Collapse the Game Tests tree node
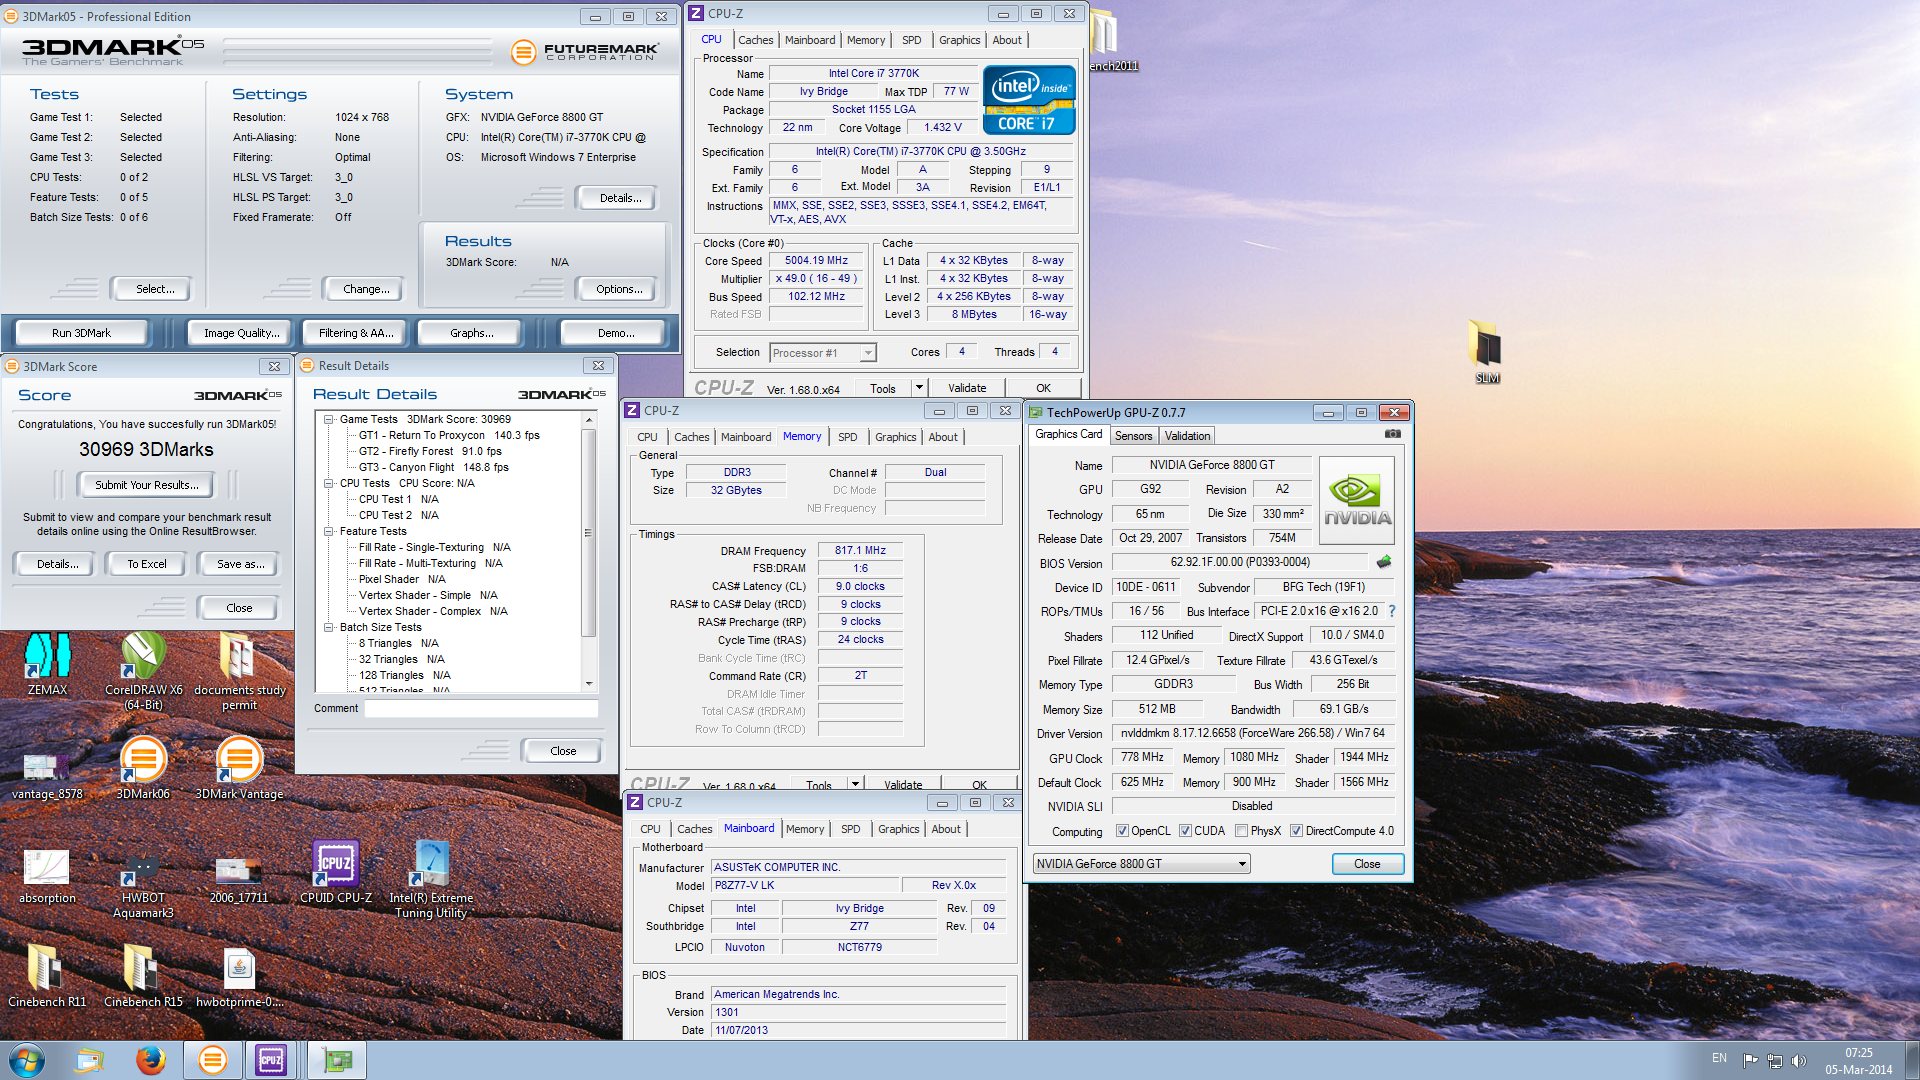1920x1080 pixels. (x=328, y=419)
